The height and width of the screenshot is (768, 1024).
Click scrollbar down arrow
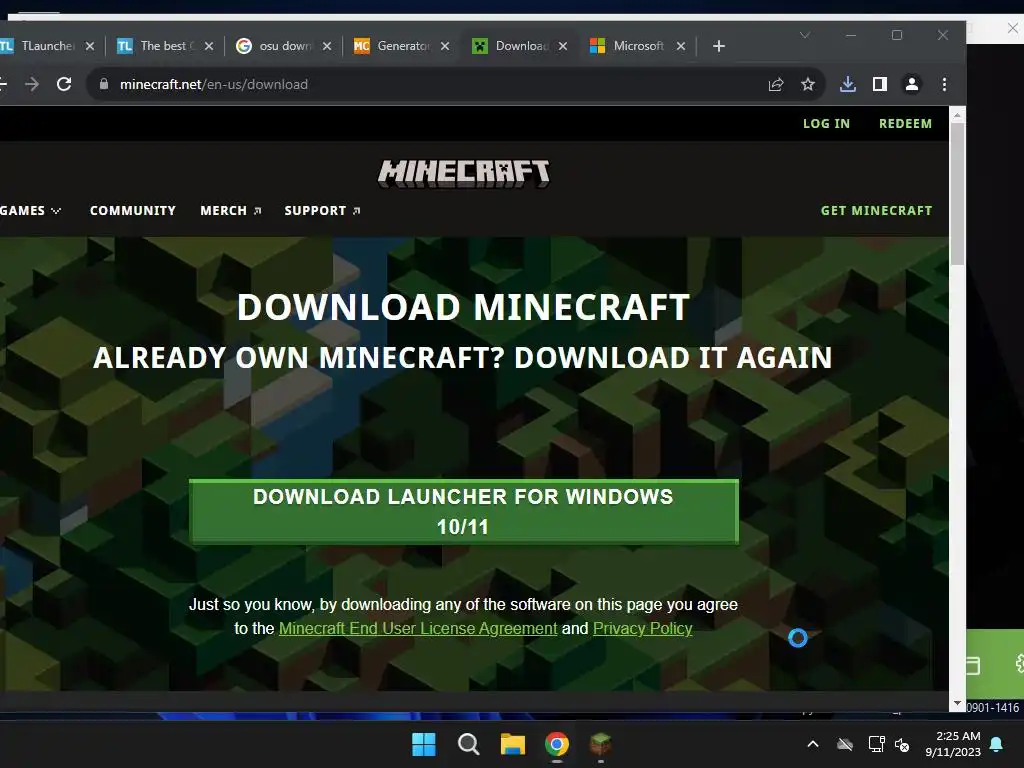tap(957, 704)
